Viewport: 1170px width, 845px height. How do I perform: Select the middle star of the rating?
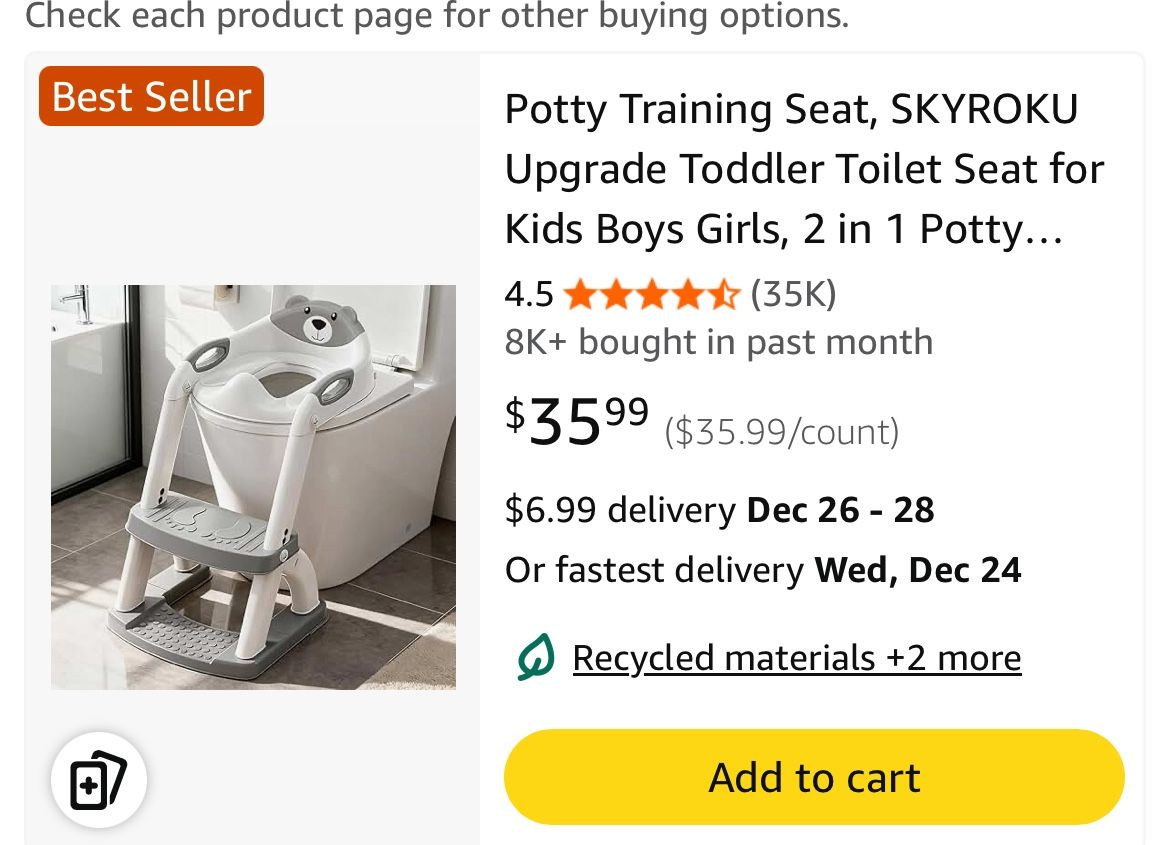[x=653, y=294]
